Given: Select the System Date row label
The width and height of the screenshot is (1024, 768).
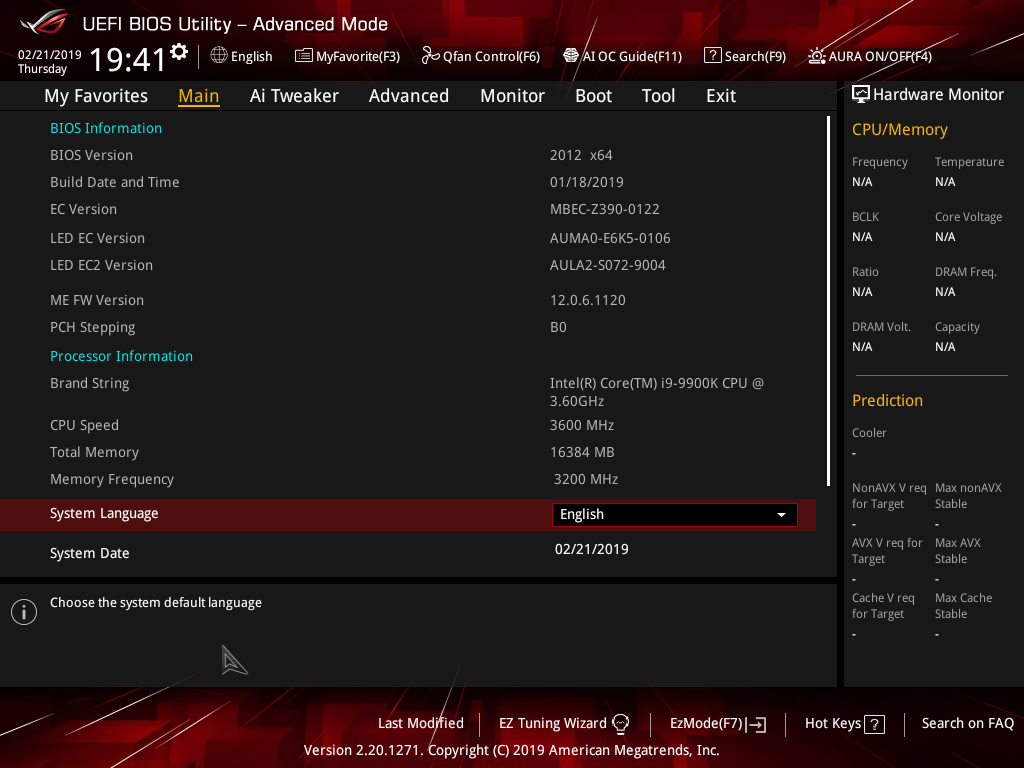Looking at the screenshot, I should pyautogui.click(x=89, y=553).
